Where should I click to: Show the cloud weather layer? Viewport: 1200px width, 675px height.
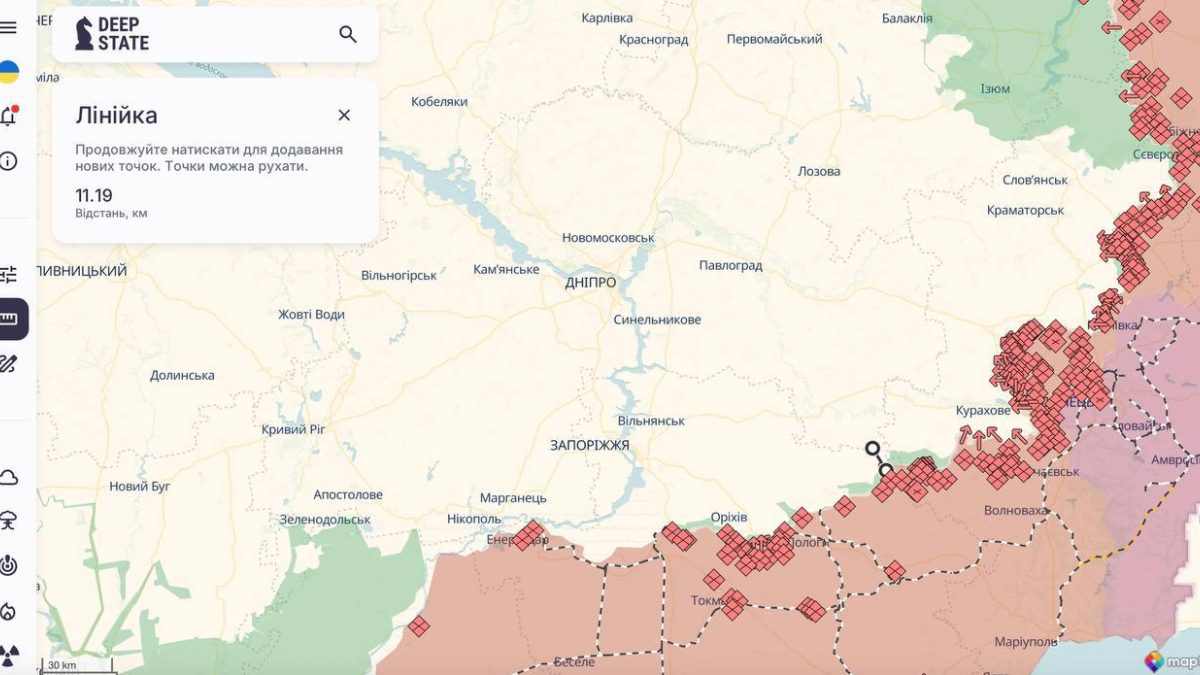(9, 477)
